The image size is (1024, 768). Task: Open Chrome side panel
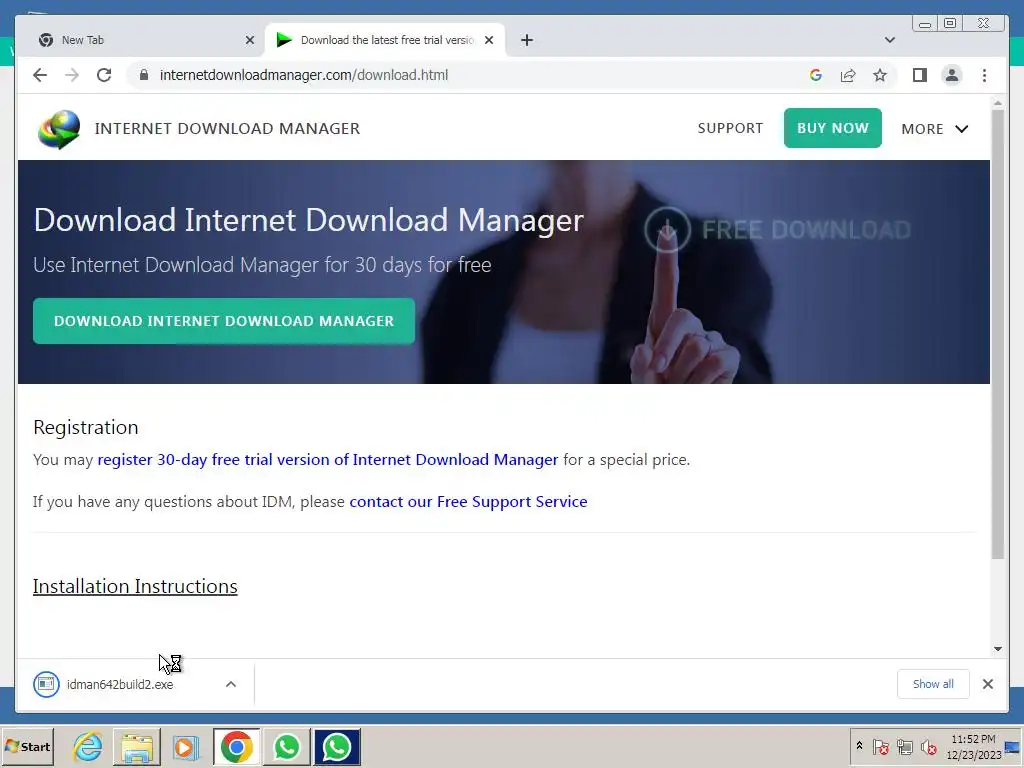point(920,75)
